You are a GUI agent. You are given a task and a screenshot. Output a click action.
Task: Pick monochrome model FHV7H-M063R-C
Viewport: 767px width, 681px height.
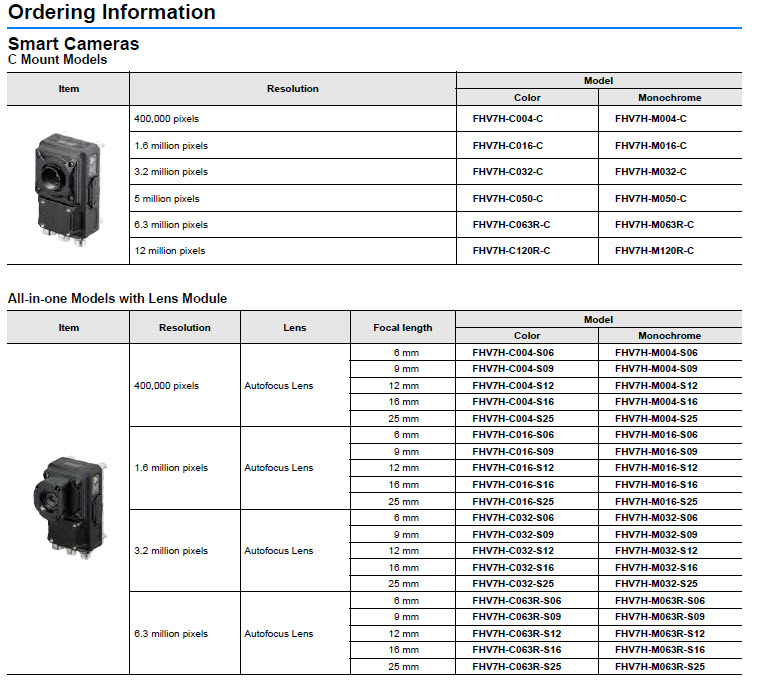tap(654, 225)
